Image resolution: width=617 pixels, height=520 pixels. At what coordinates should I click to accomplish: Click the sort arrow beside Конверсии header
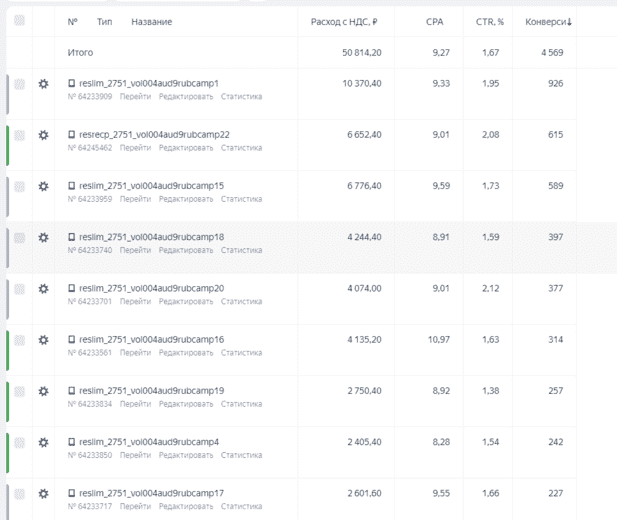pos(569,22)
